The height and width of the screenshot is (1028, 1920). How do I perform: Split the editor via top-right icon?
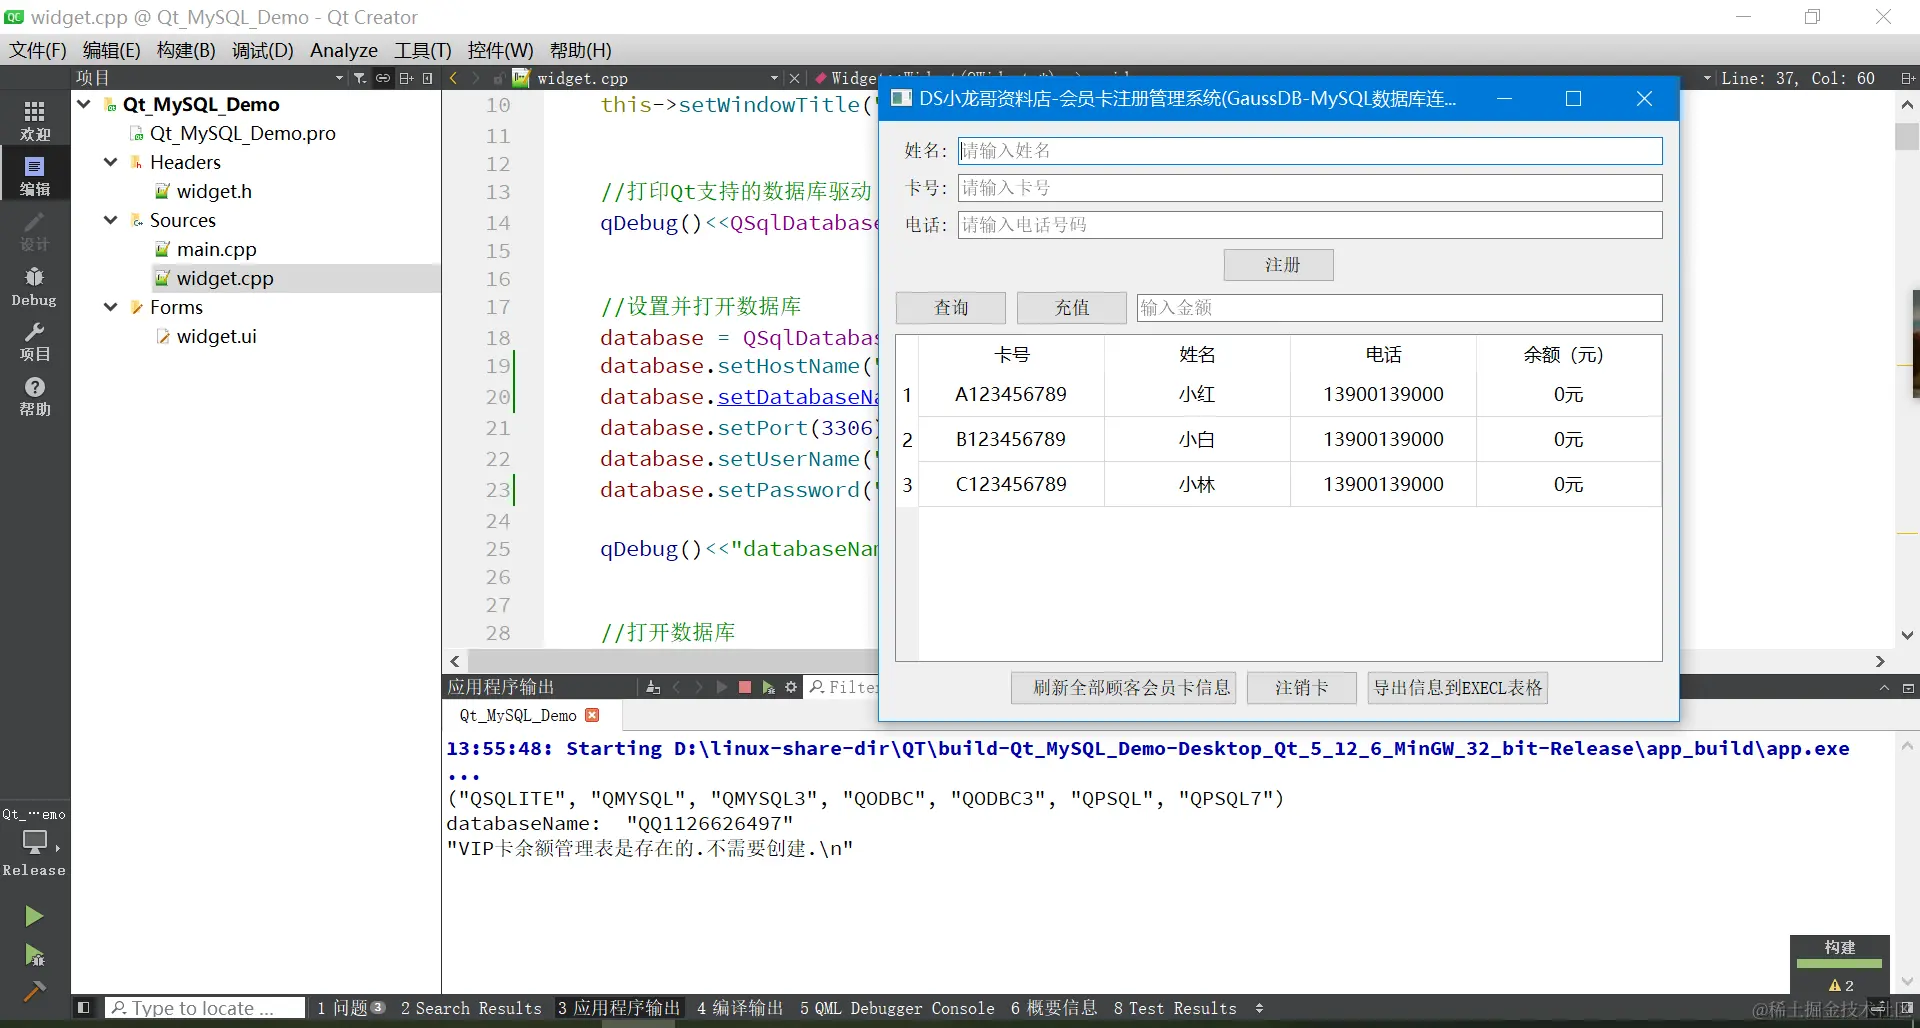point(1907,78)
